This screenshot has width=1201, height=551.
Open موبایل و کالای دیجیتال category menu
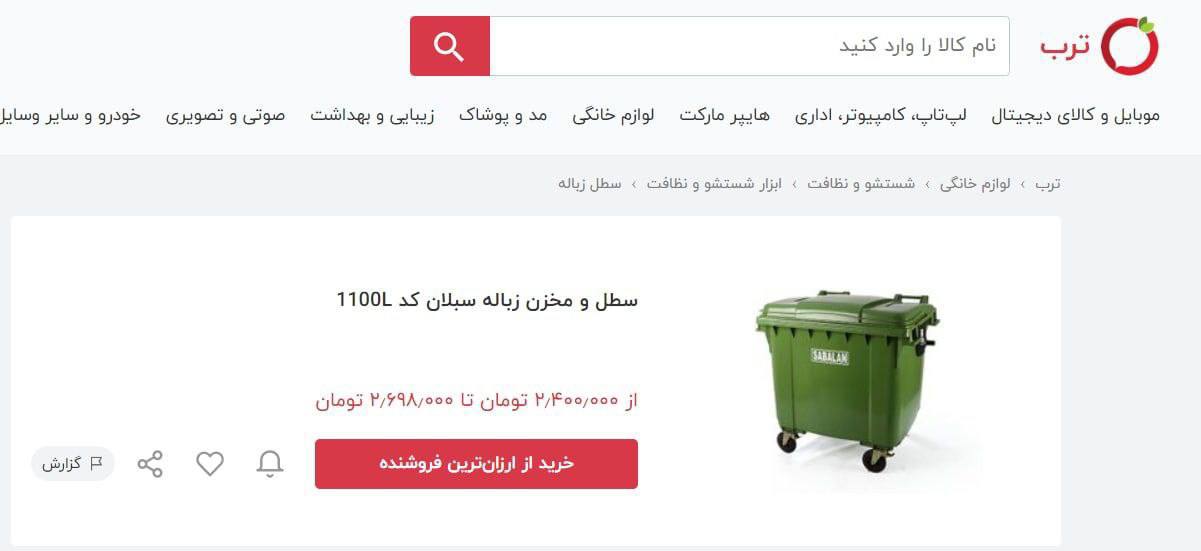[x=1076, y=115]
